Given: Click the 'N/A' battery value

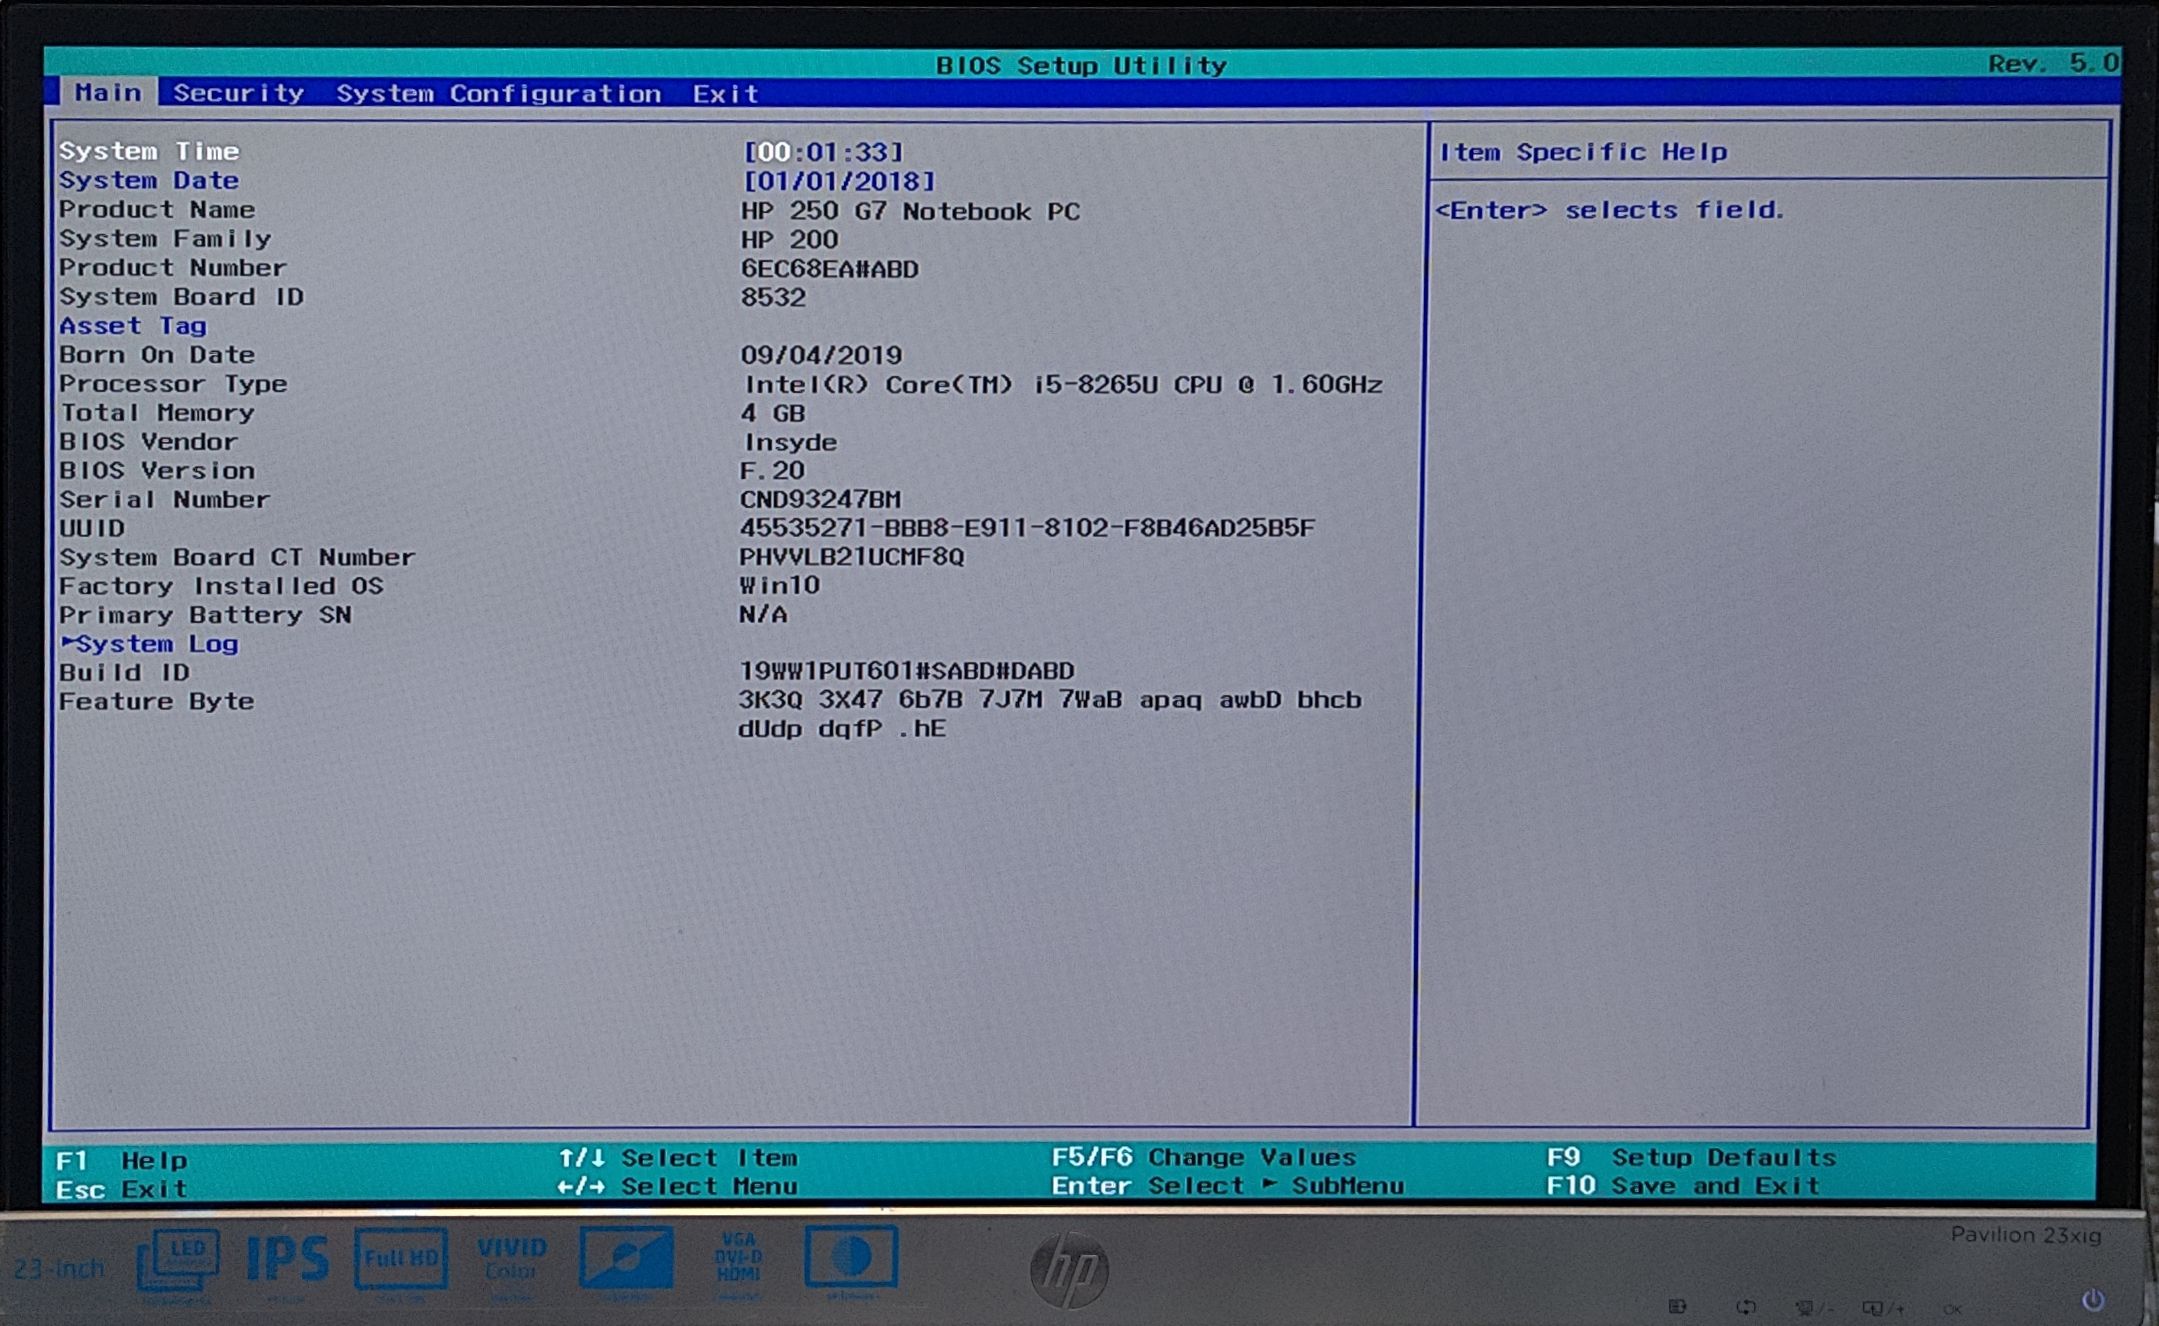Looking at the screenshot, I should tap(763, 614).
